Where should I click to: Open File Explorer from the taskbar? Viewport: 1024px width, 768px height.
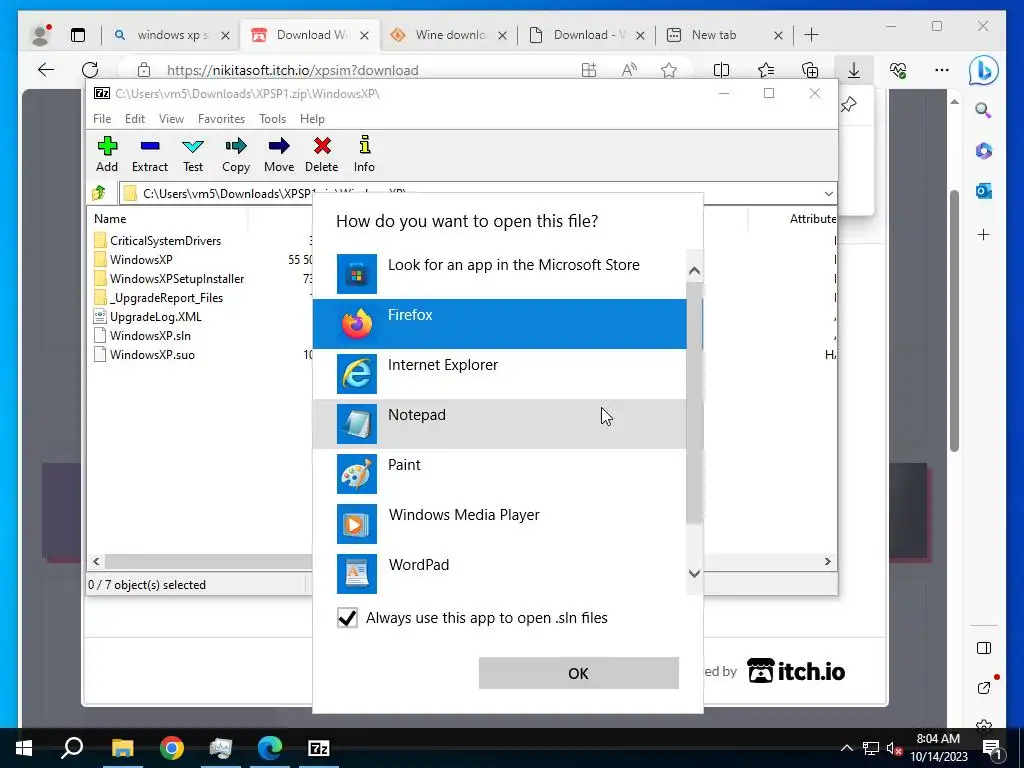point(123,748)
